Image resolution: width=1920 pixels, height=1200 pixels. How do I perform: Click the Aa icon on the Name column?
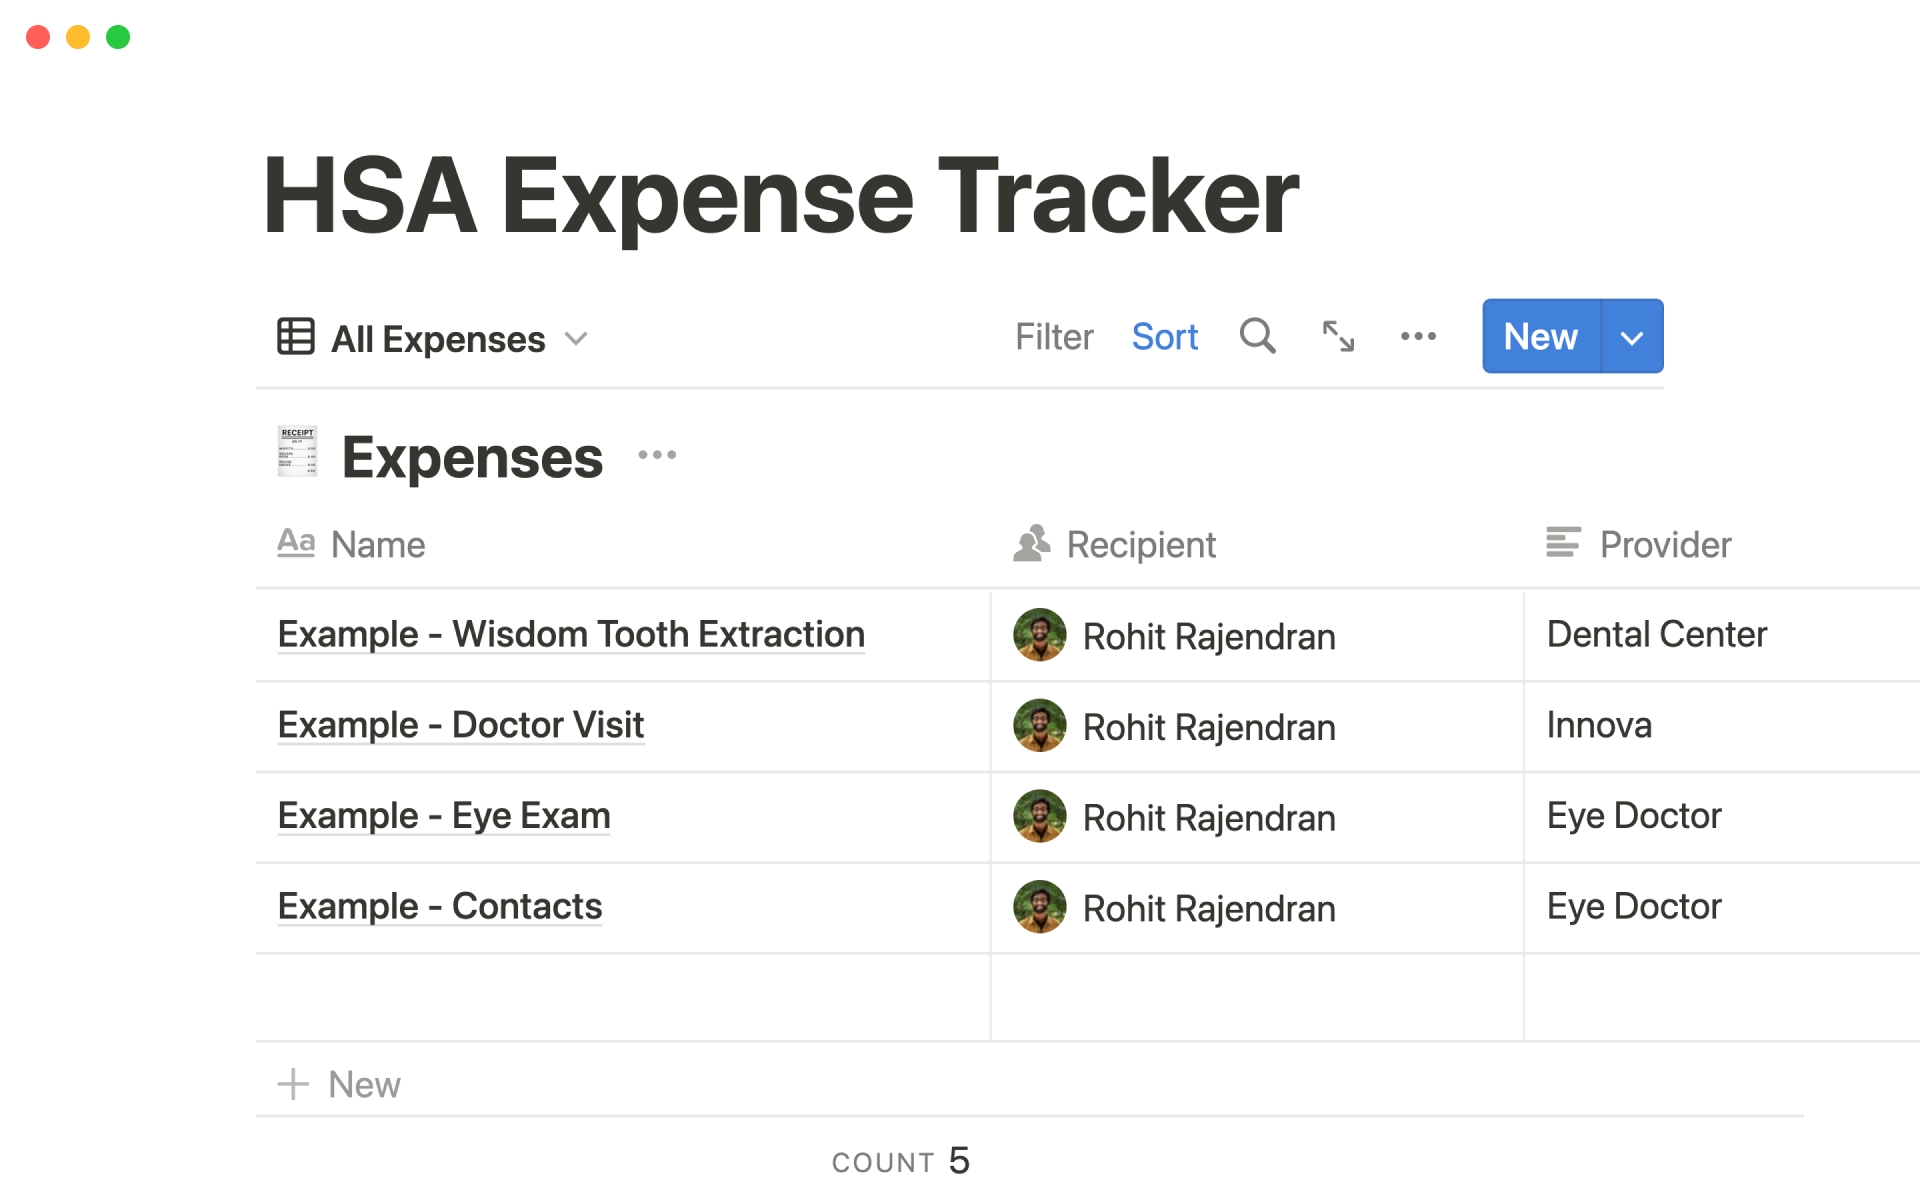pos(296,543)
